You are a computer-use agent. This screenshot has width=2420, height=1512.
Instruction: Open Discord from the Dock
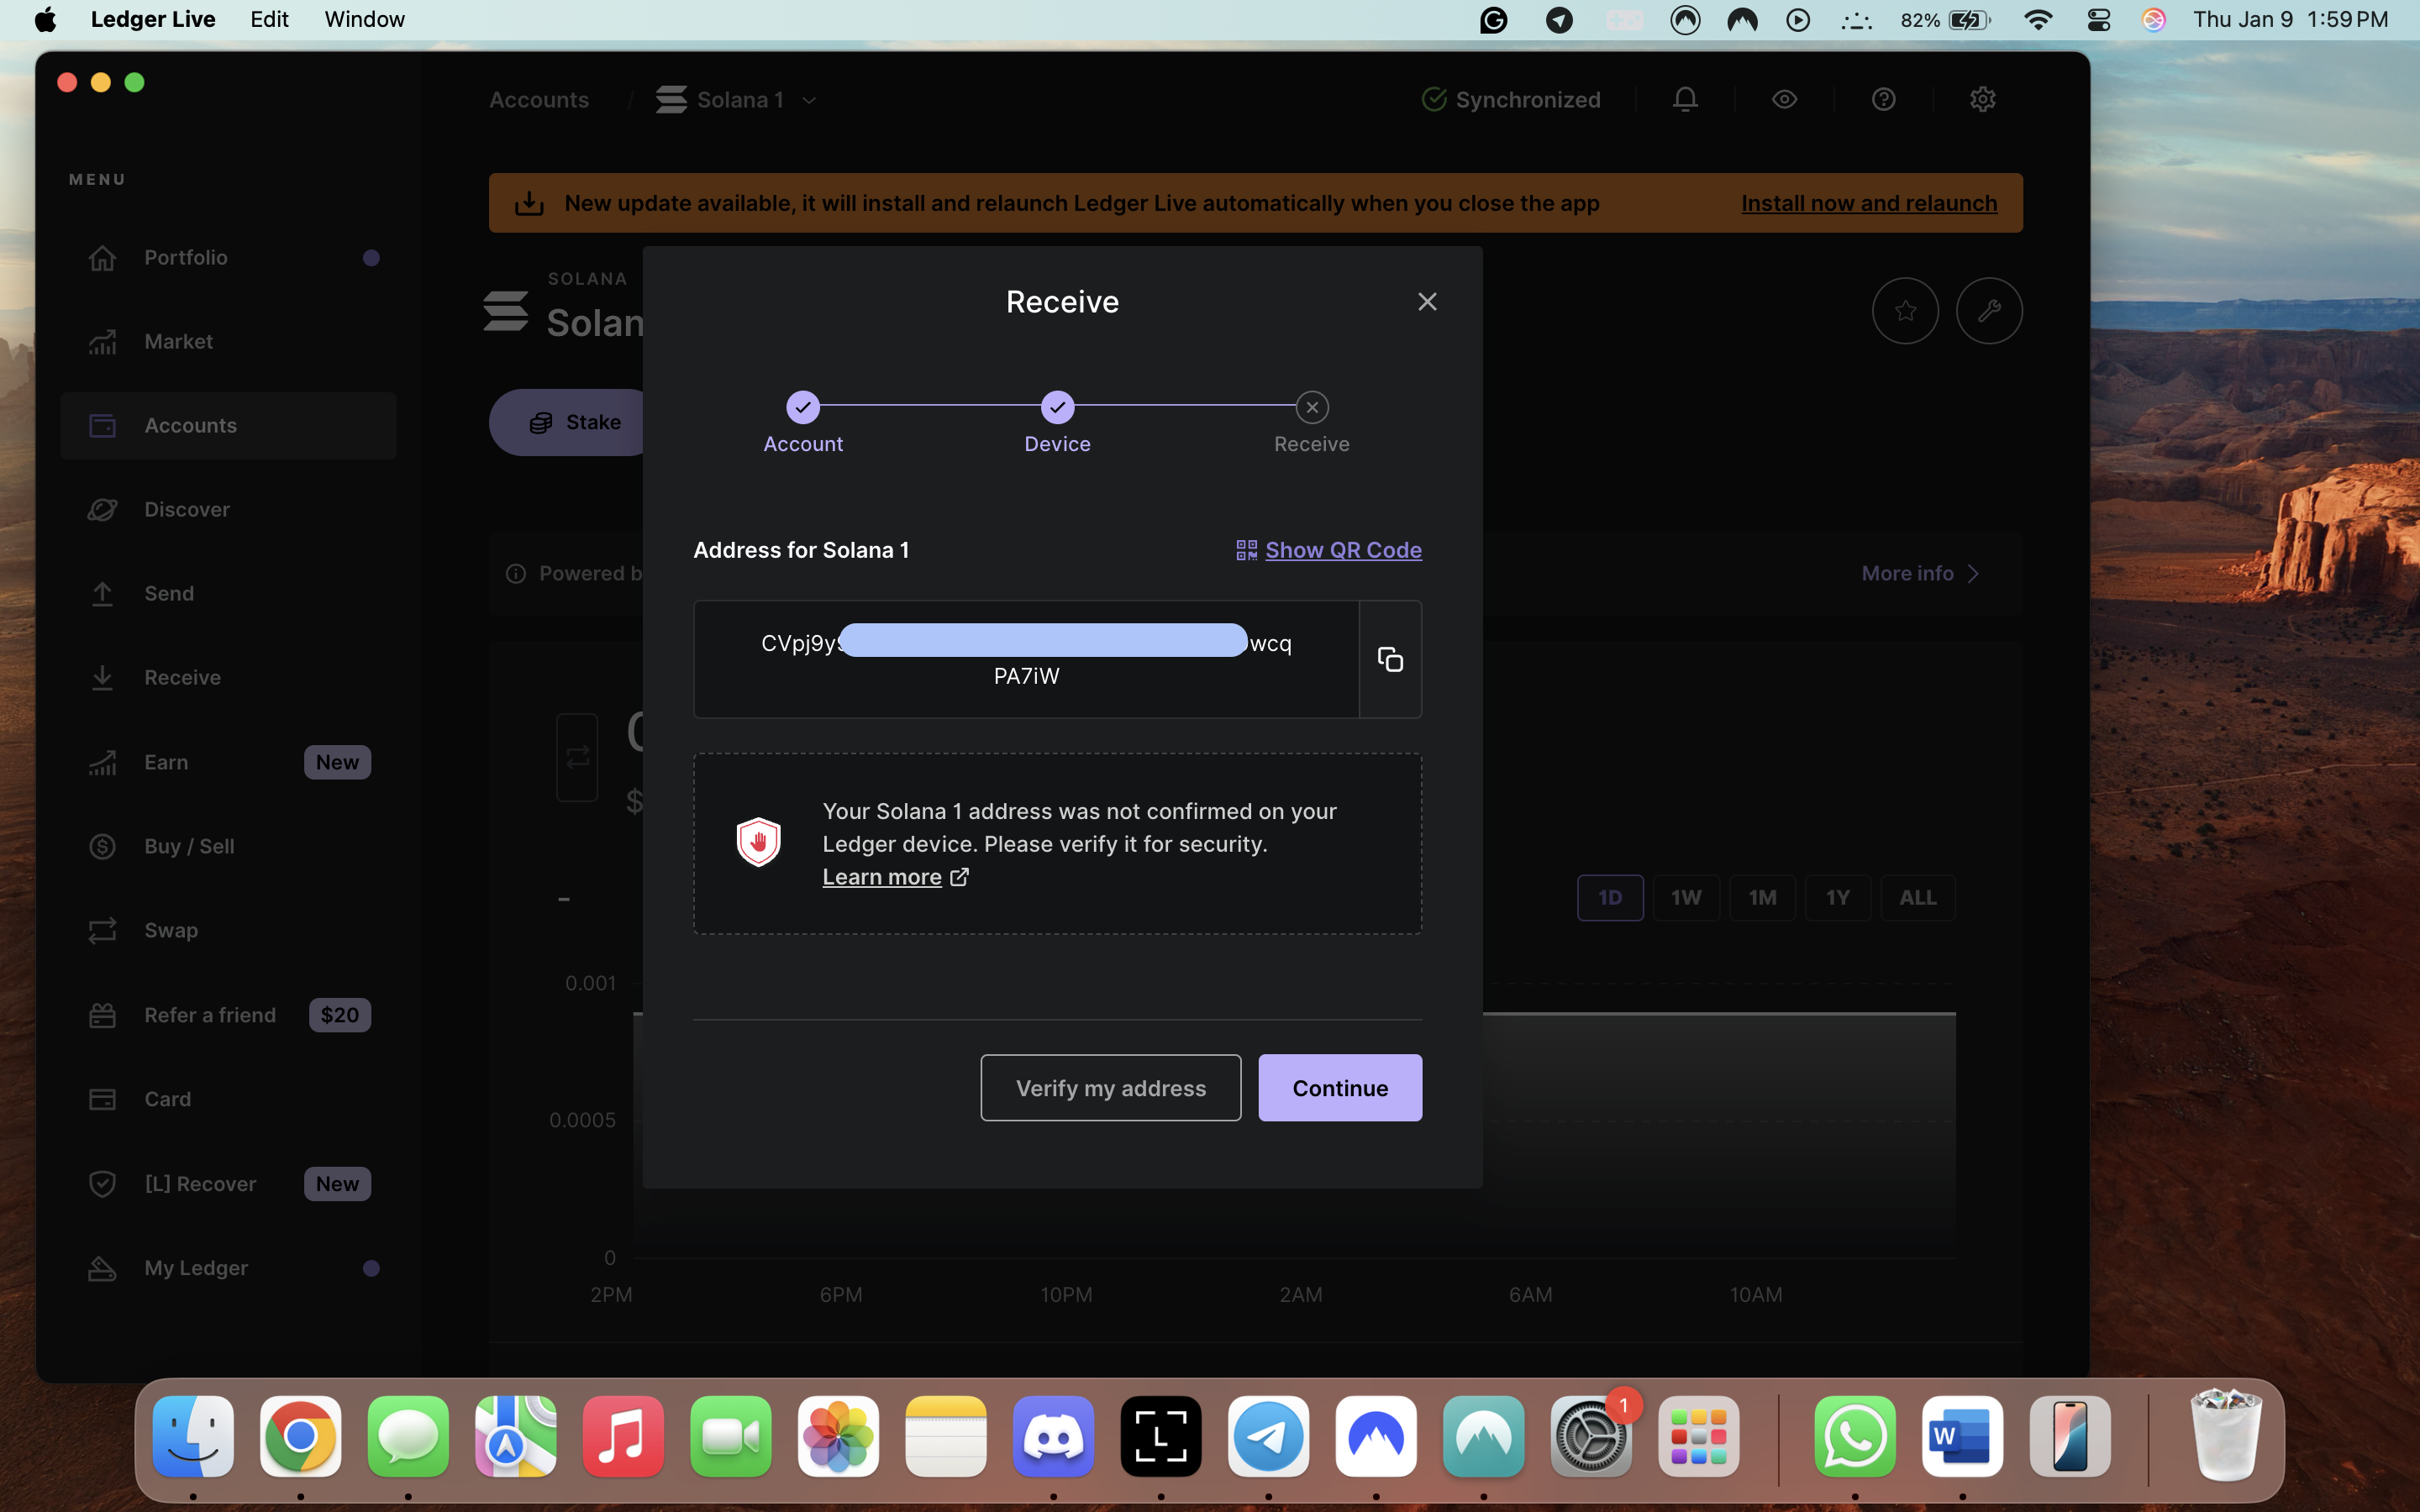click(x=1053, y=1437)
